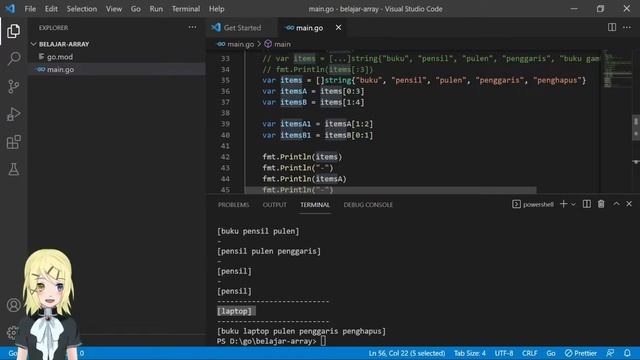Image resolution: width=640 pixels, height=360 pixels.
Task: Open go.mod file in explorer
Action: pos(60,57)
